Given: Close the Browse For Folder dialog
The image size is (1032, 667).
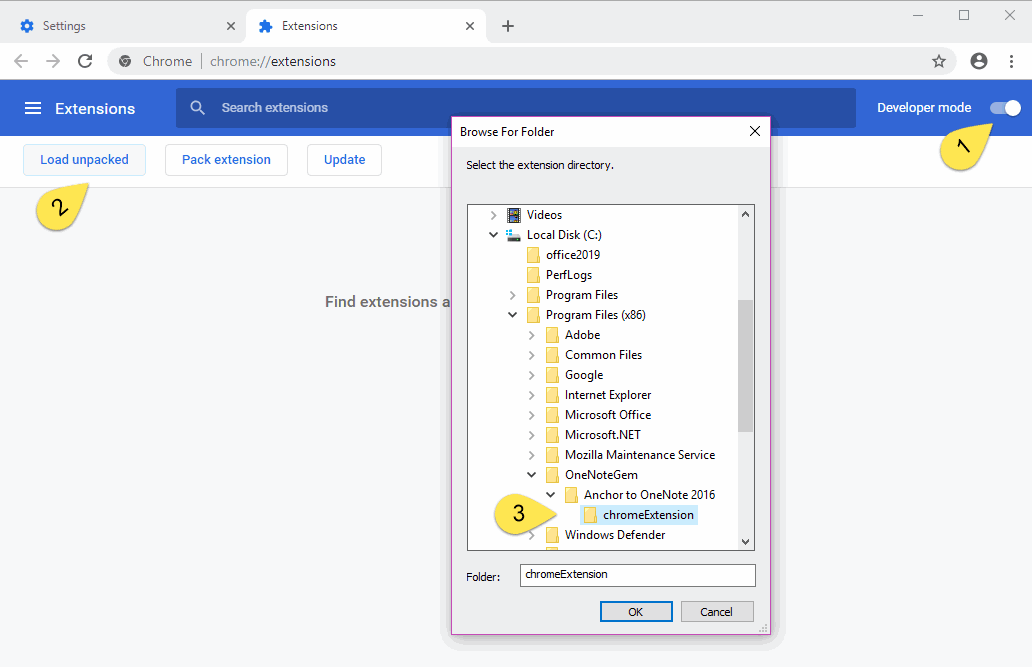Looking at the screenshot, I should (755, 131).
